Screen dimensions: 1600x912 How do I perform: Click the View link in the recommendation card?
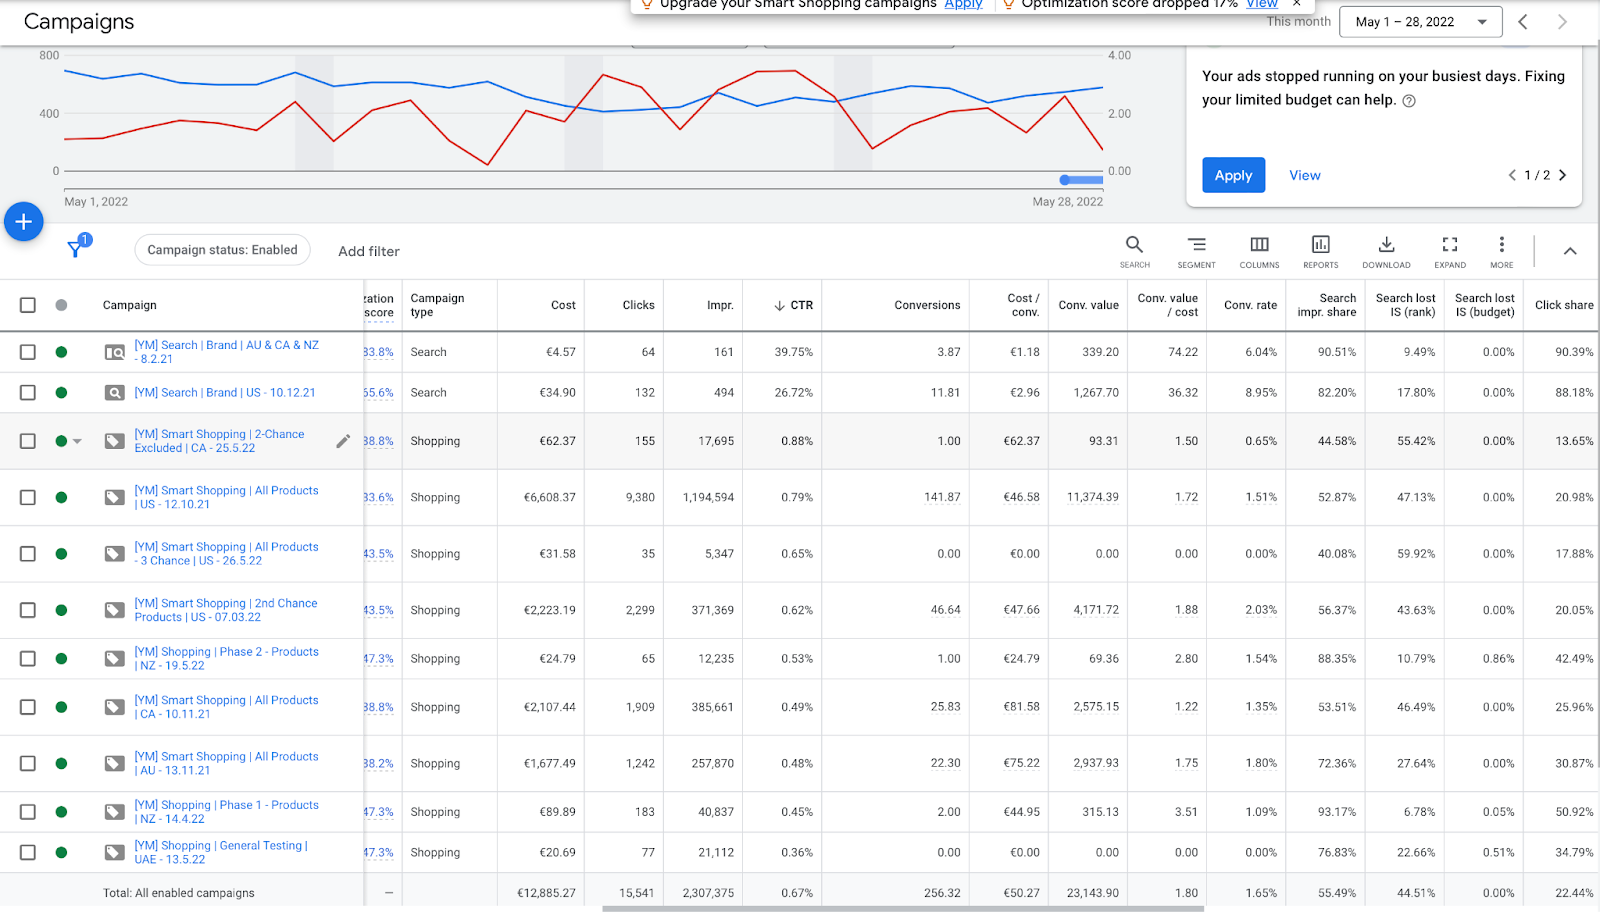[x=1304, y=175]
